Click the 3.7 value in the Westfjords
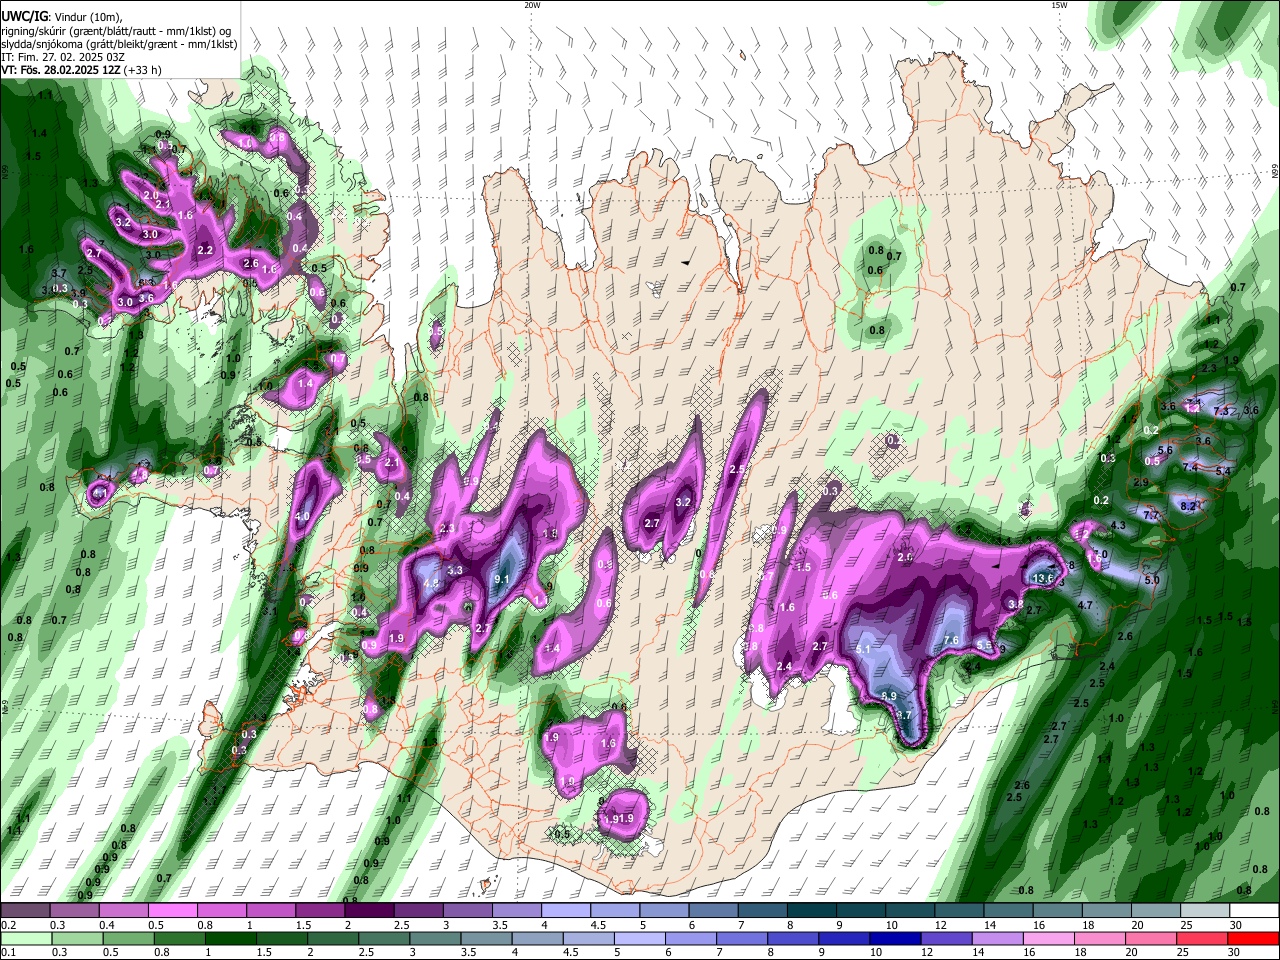The width and height of the screenshot is (1280, 960). 58,273
